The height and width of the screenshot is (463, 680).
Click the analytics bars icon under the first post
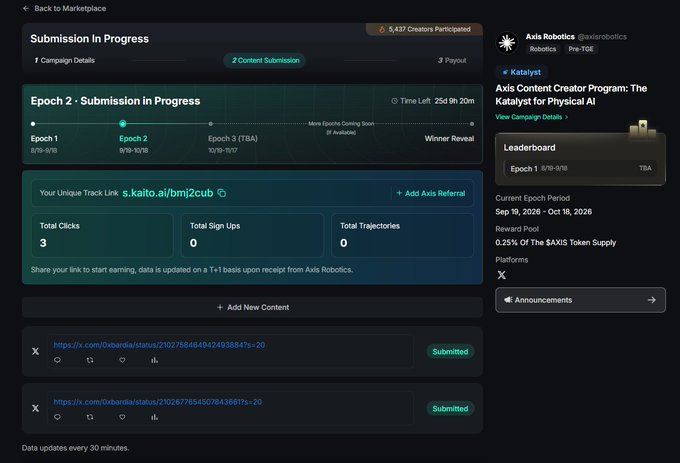click(154, 360)
